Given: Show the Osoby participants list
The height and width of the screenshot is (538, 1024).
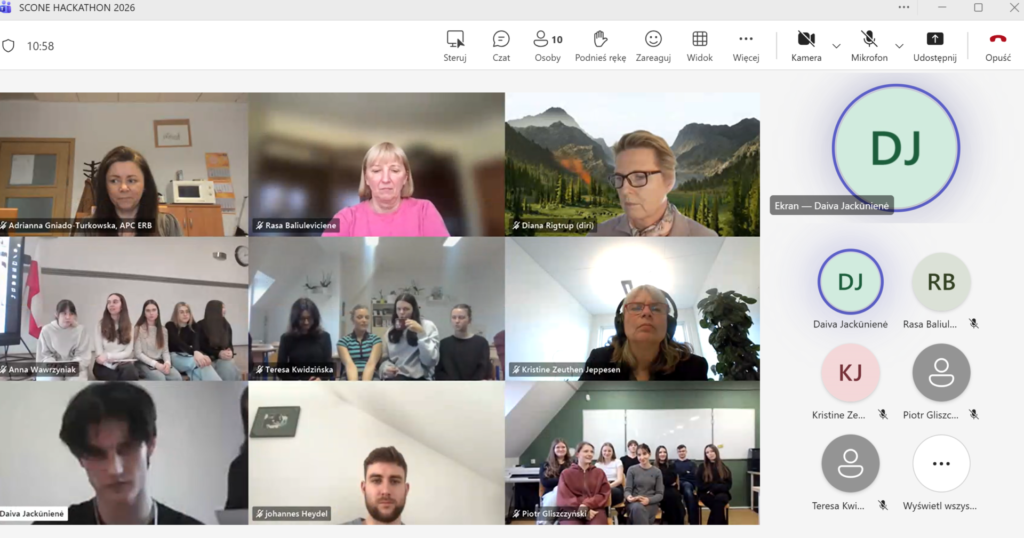Looking at the screenshot, I should tap(547, 45).
